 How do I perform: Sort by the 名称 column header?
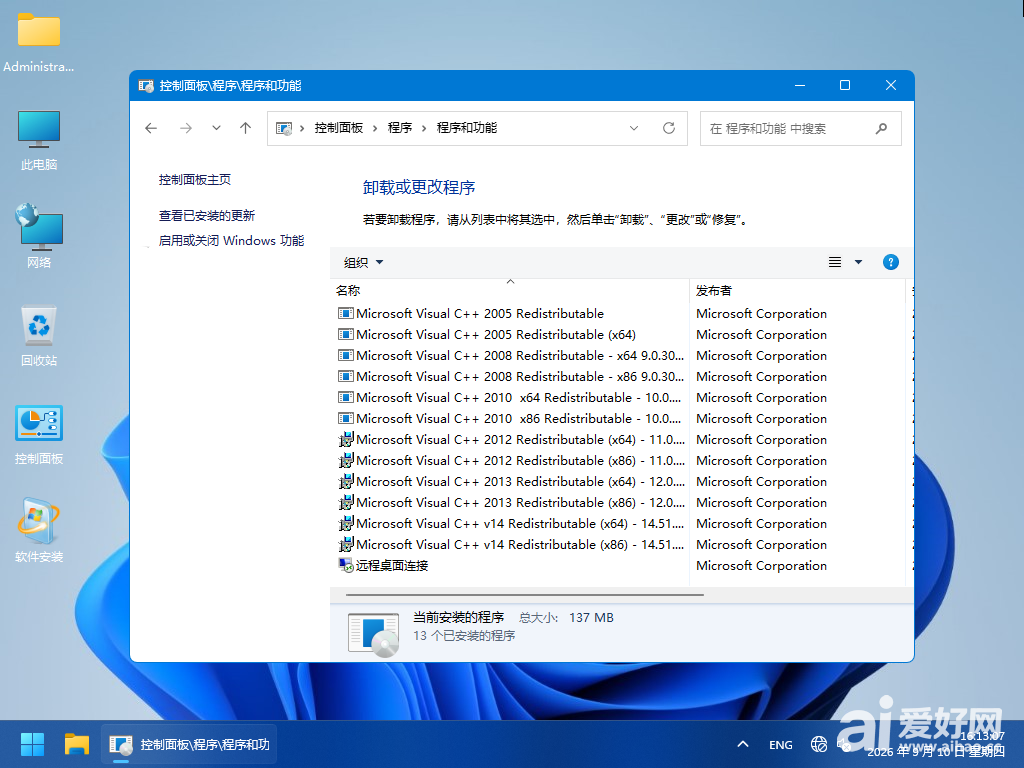point(510,290)
